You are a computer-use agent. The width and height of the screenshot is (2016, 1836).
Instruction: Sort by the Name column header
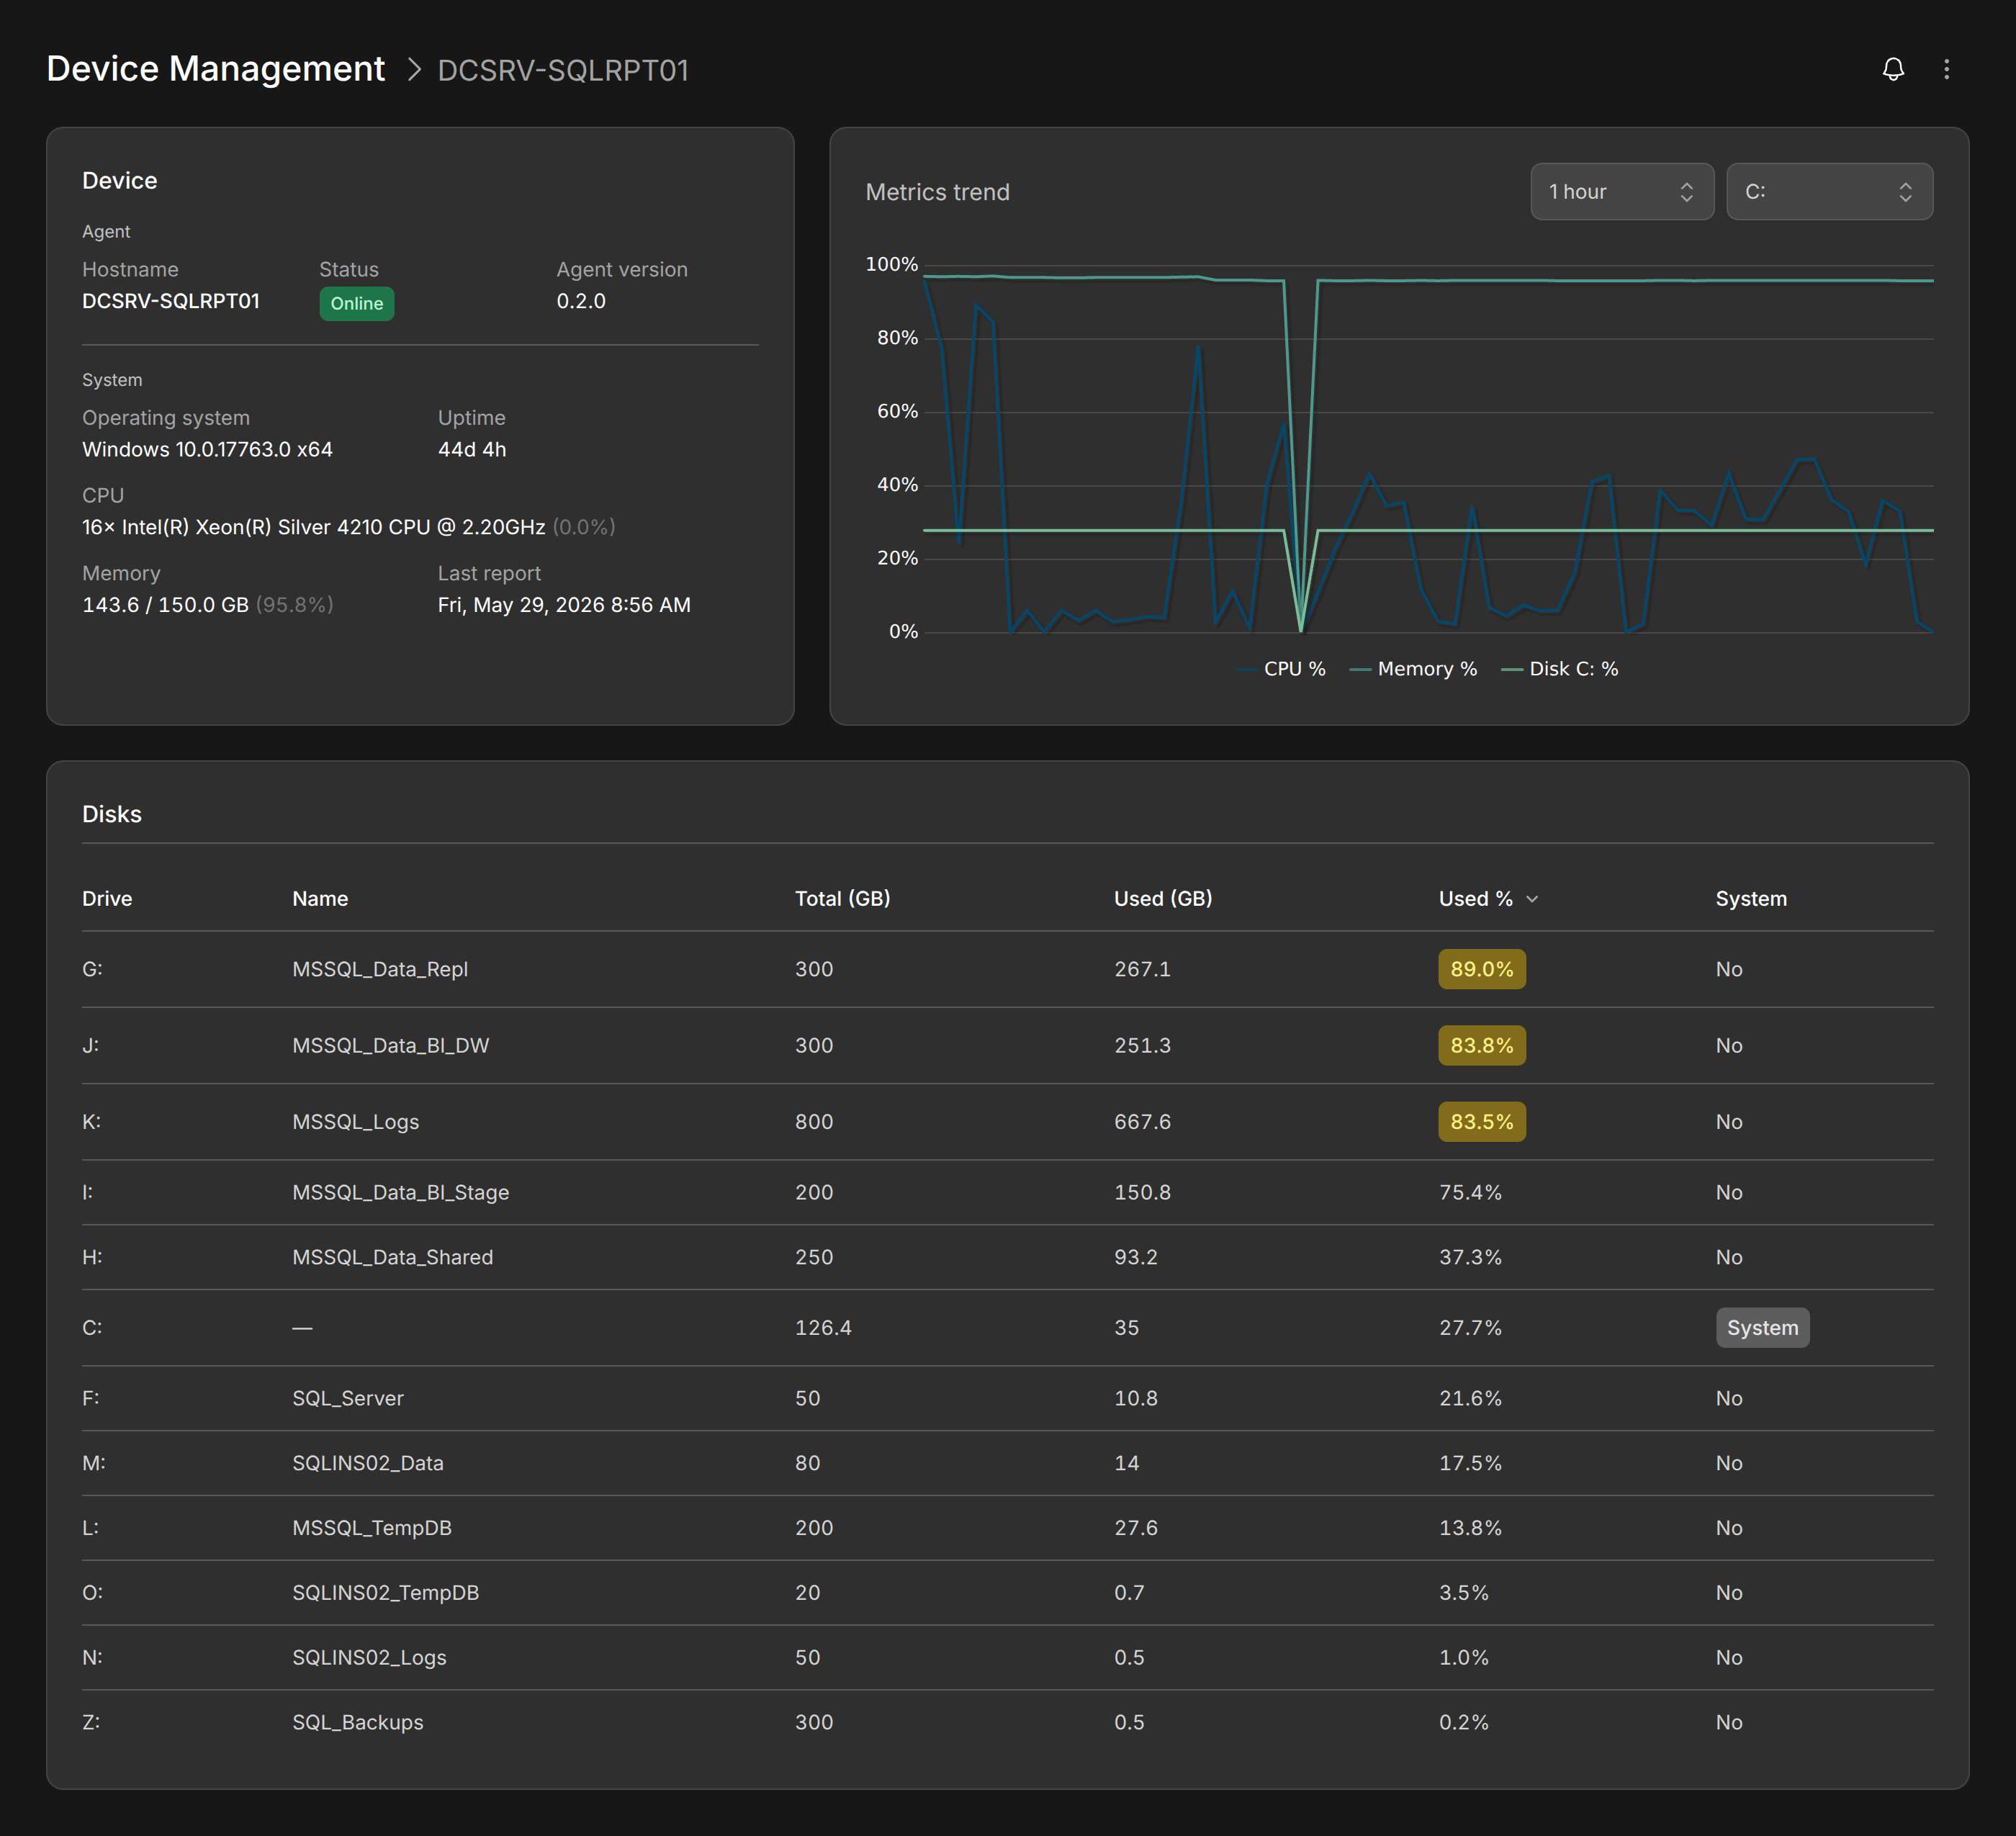[x=320, y=899]
